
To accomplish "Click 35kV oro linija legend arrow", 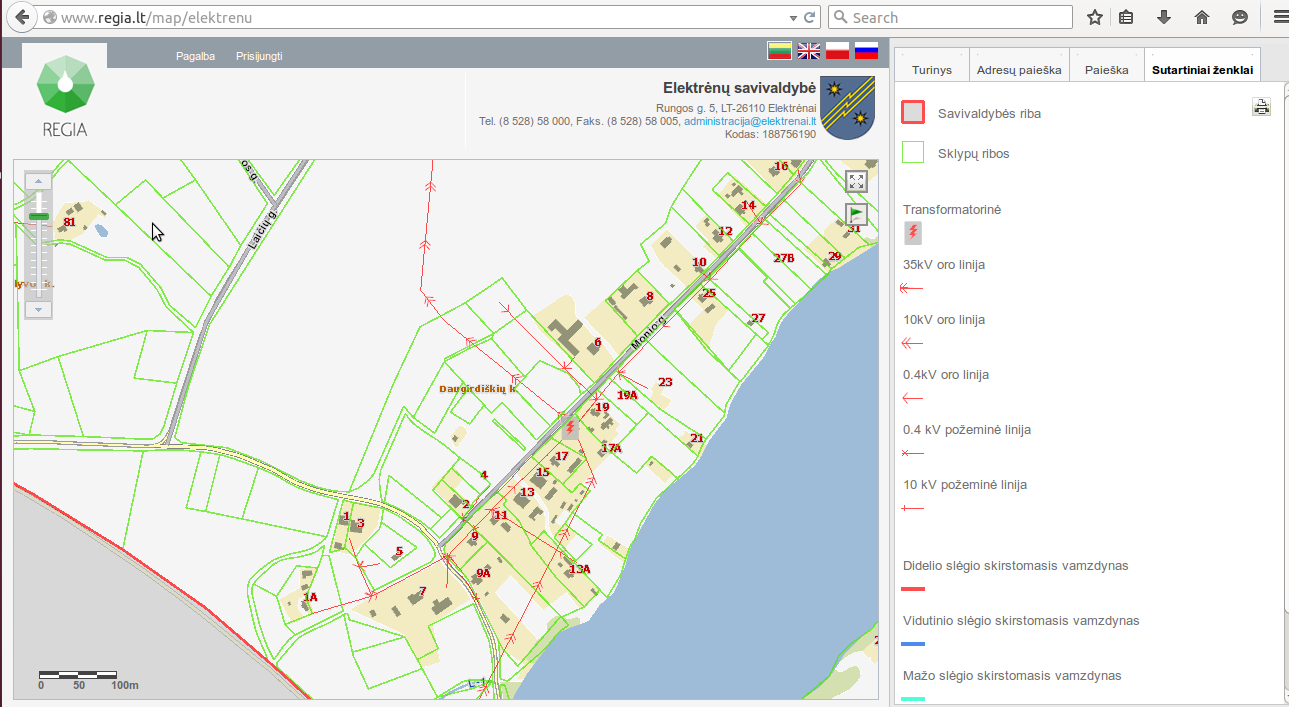I will click(x=912, y=288).
